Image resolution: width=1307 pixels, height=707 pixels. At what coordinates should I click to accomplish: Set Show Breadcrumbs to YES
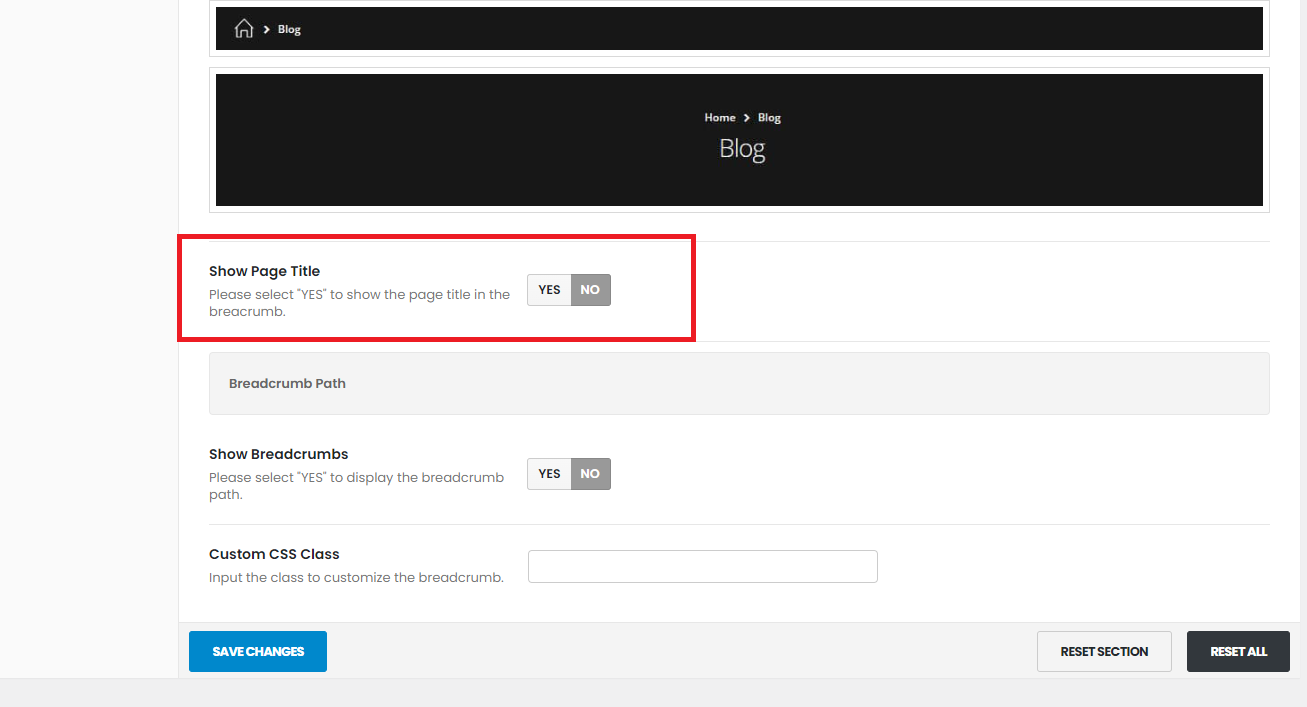click(x=549, y=474)
